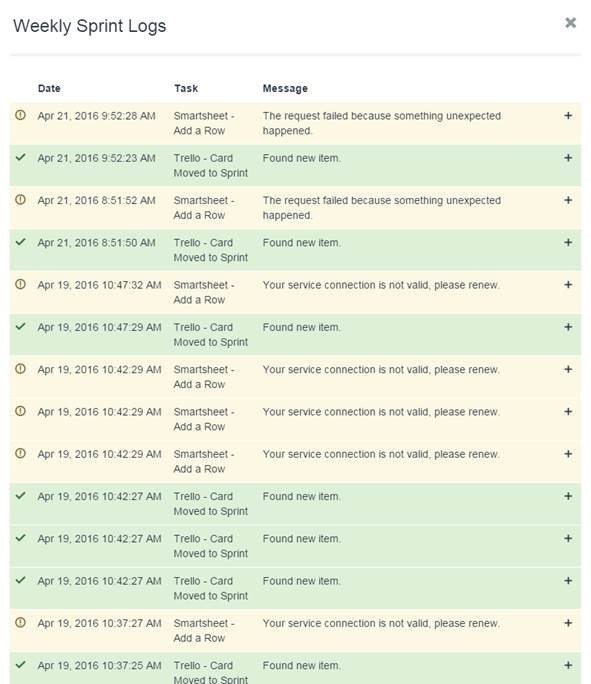The image size is (591, 684).
Task: Expand the Apr 19 10:37:27 AM log entry
Action: 568,623
